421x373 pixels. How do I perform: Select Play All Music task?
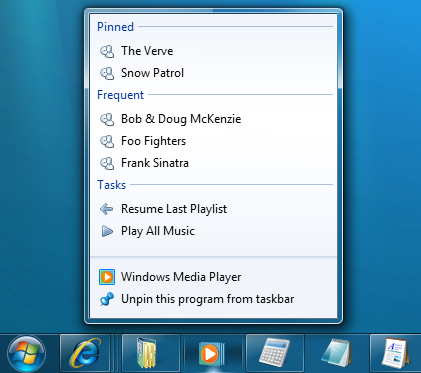pyautogui.click(x=213, y=231)
